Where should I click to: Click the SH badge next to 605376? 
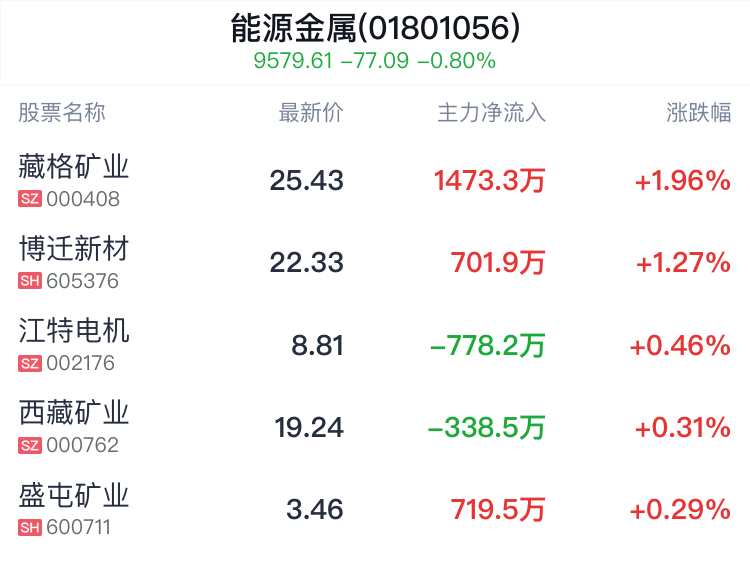click(30, 281)
